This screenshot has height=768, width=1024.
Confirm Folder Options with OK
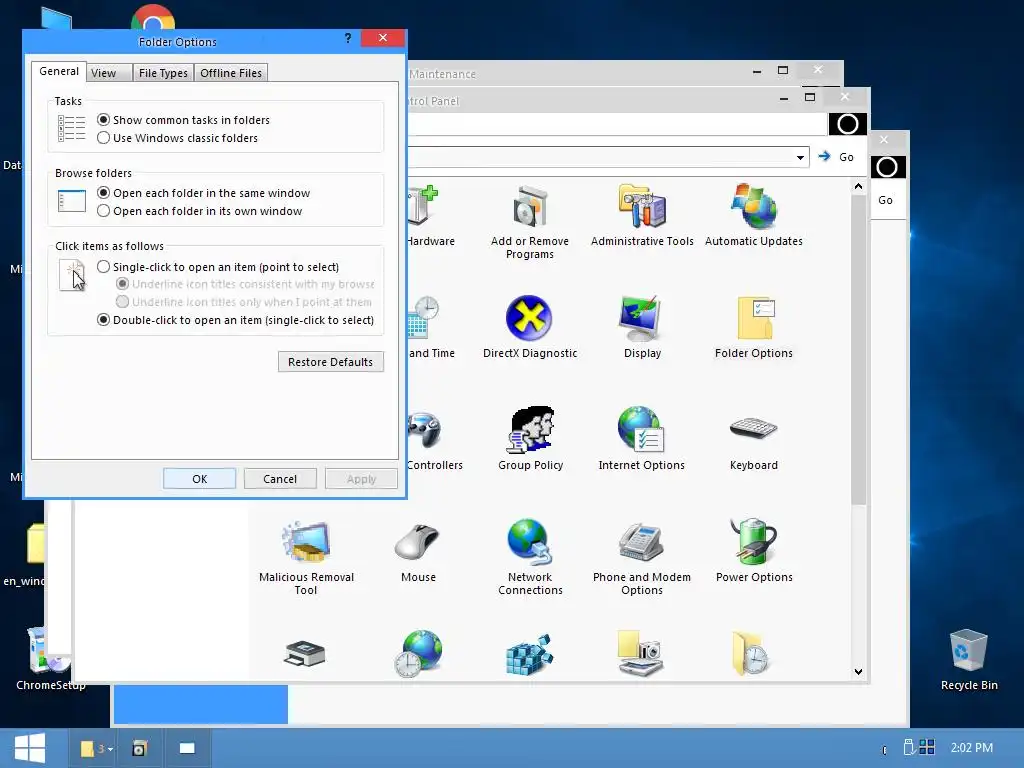click(x=199, y=479)
